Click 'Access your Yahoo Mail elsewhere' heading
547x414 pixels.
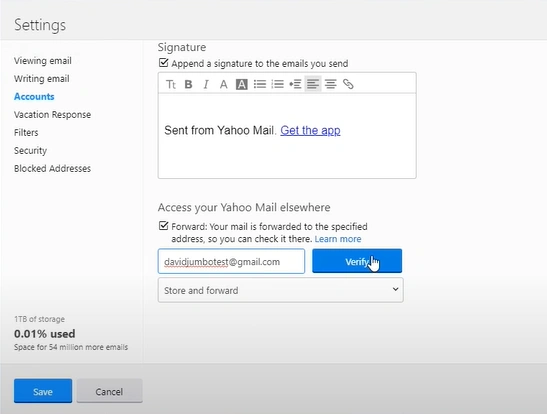coord(244,208)
